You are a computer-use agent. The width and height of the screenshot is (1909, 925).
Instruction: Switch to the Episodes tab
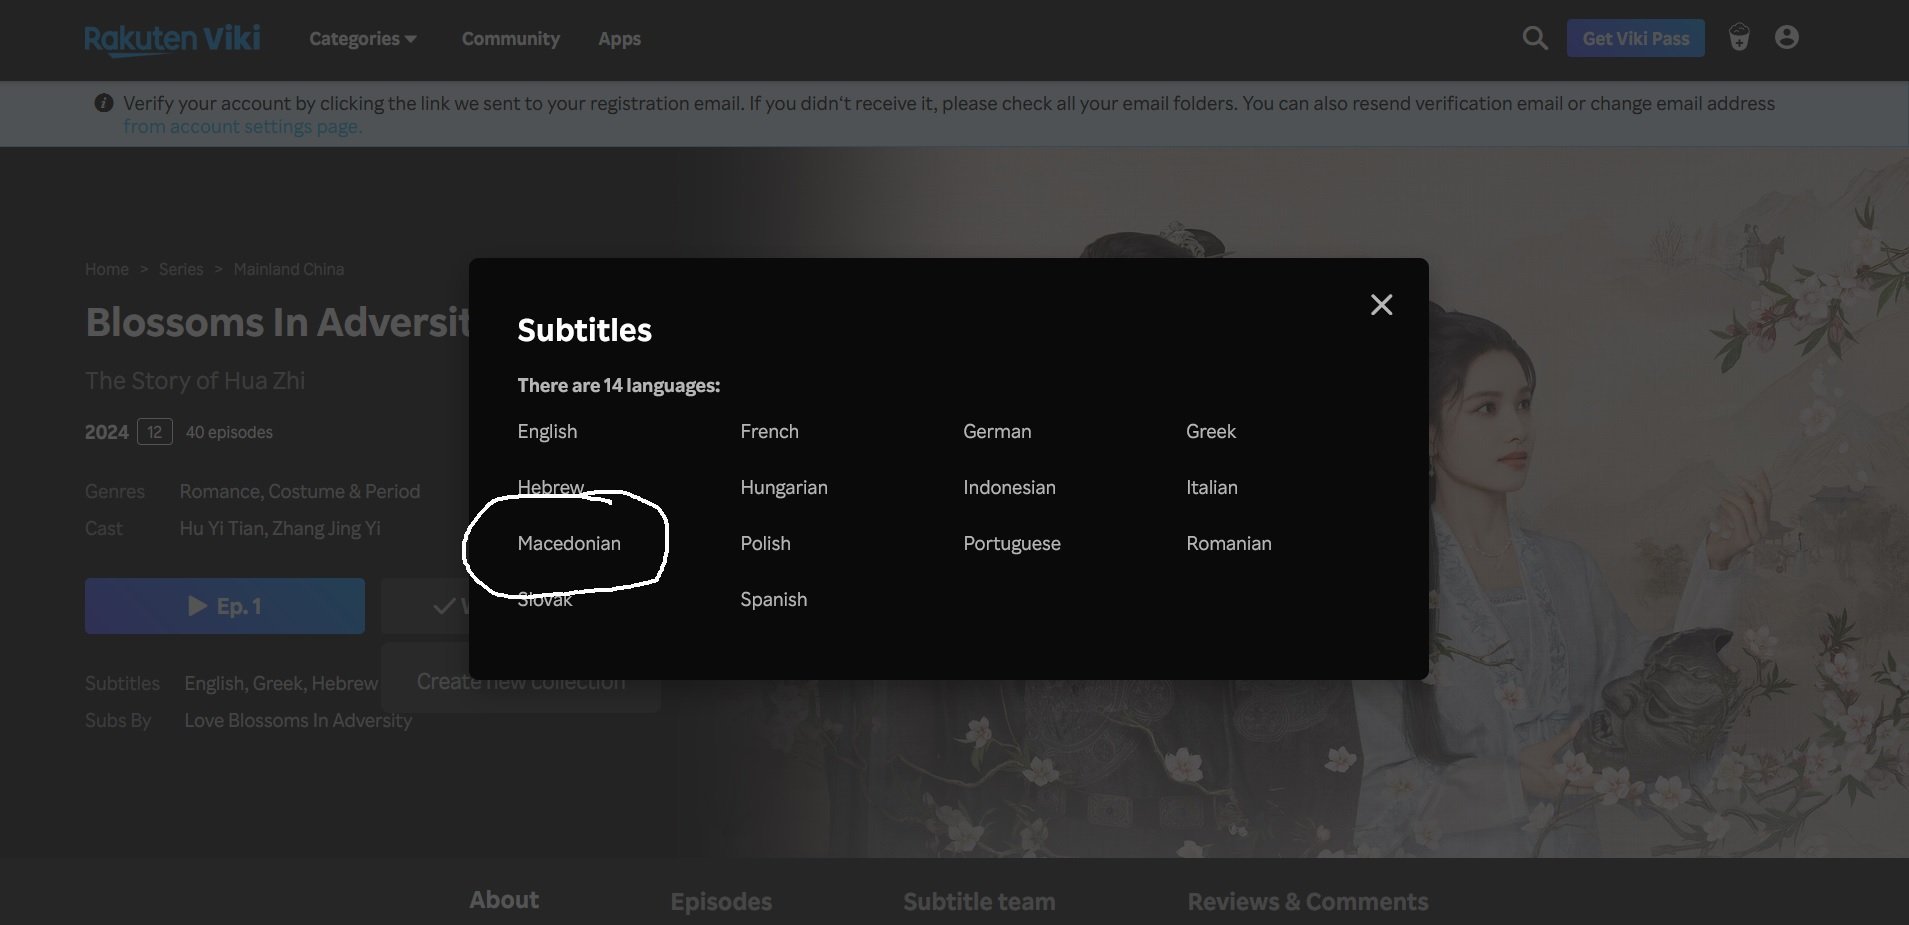click(x=721, y=901)
